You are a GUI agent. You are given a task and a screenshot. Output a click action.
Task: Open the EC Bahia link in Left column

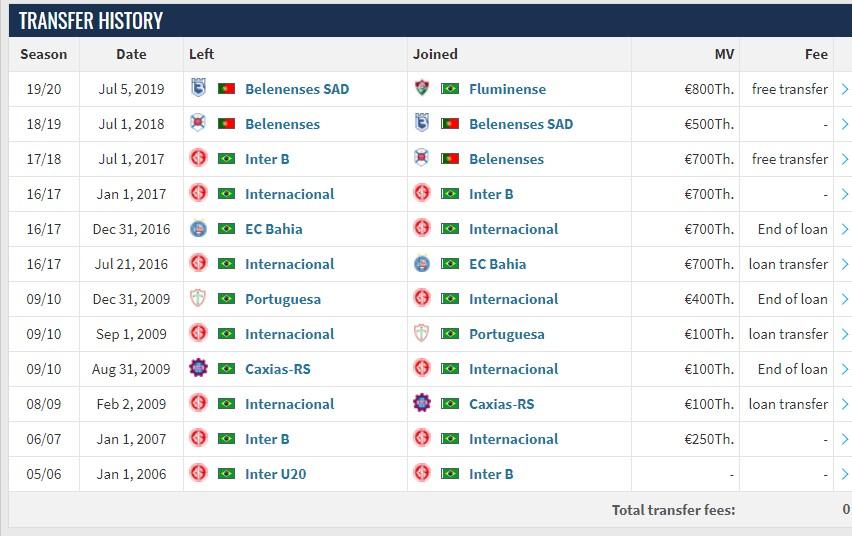(273, 229)
